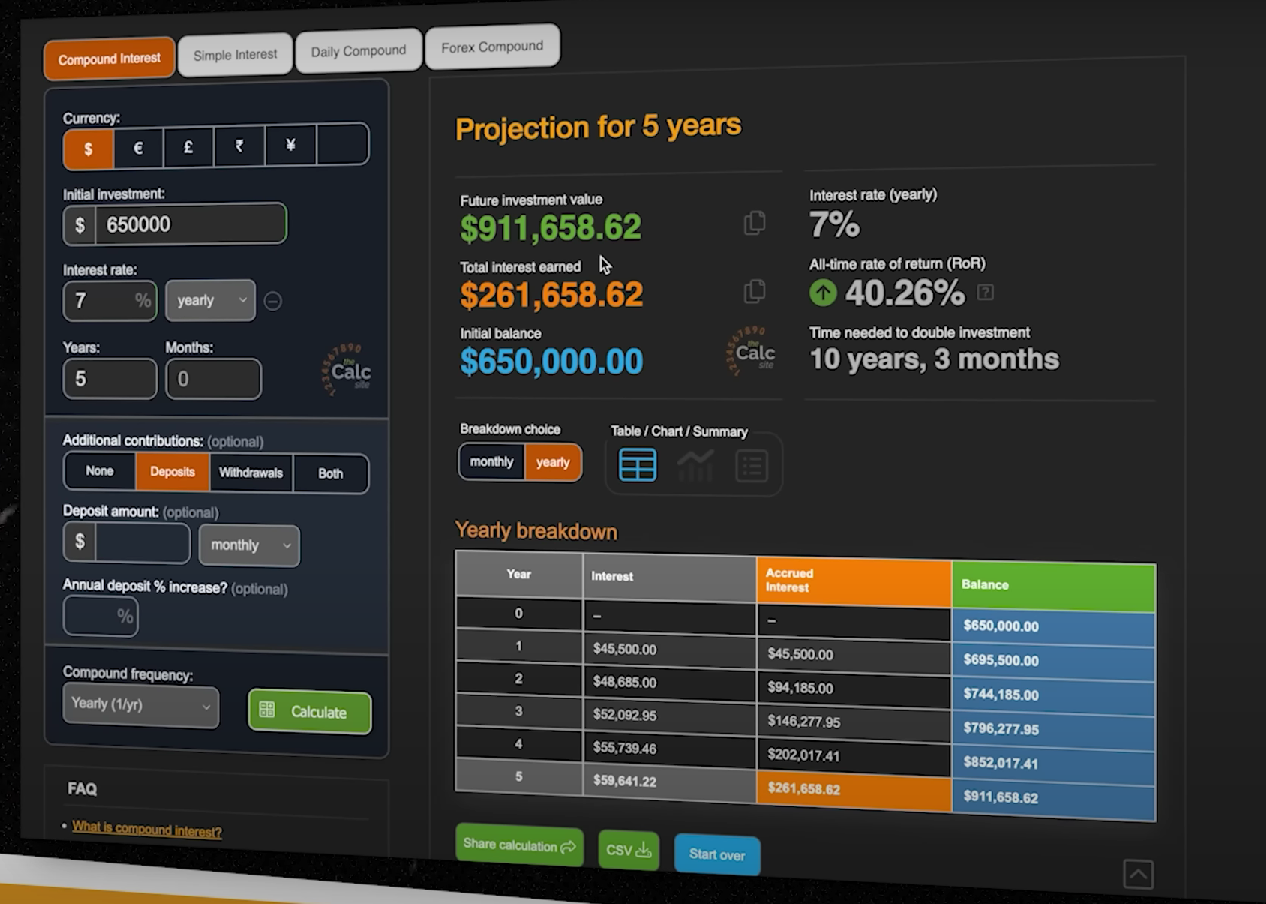
Task: Click the minus circle beside interest rate
Action: pyautogui.click(x=272, y=300)
